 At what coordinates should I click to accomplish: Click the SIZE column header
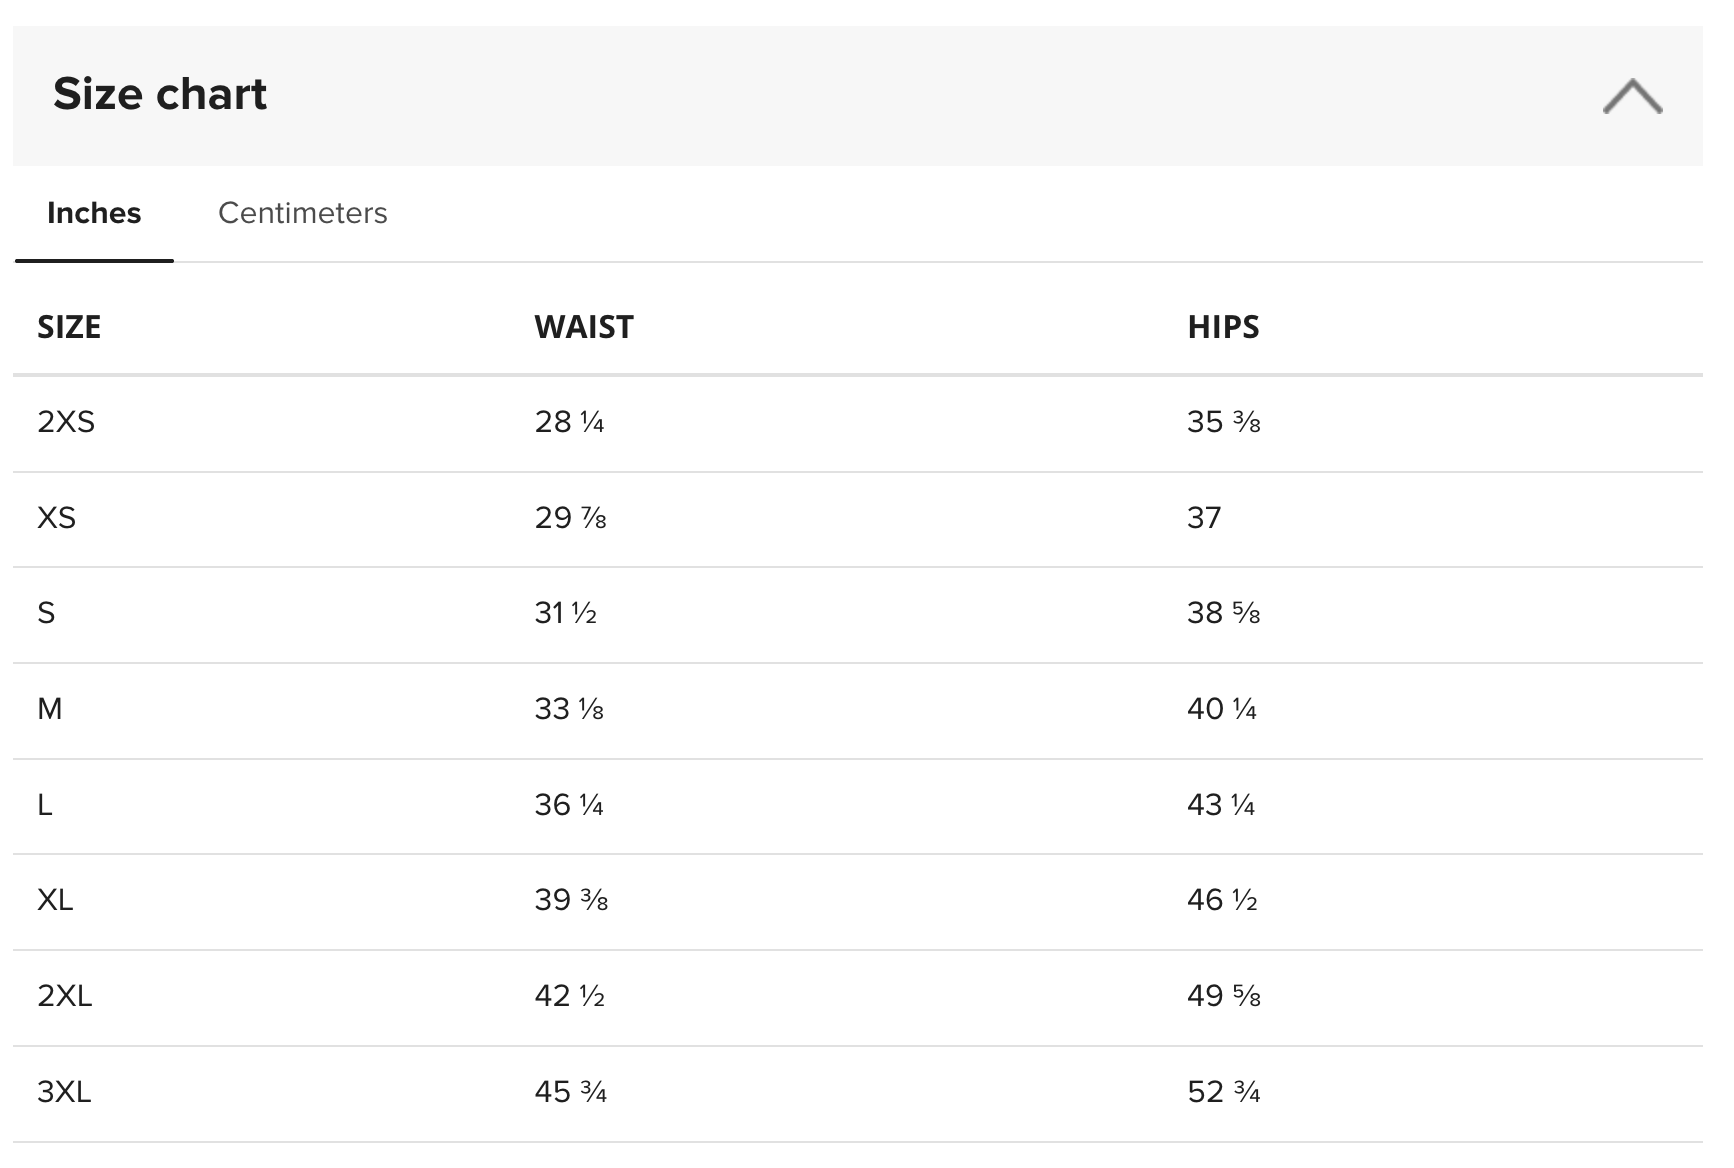point(69,327)
